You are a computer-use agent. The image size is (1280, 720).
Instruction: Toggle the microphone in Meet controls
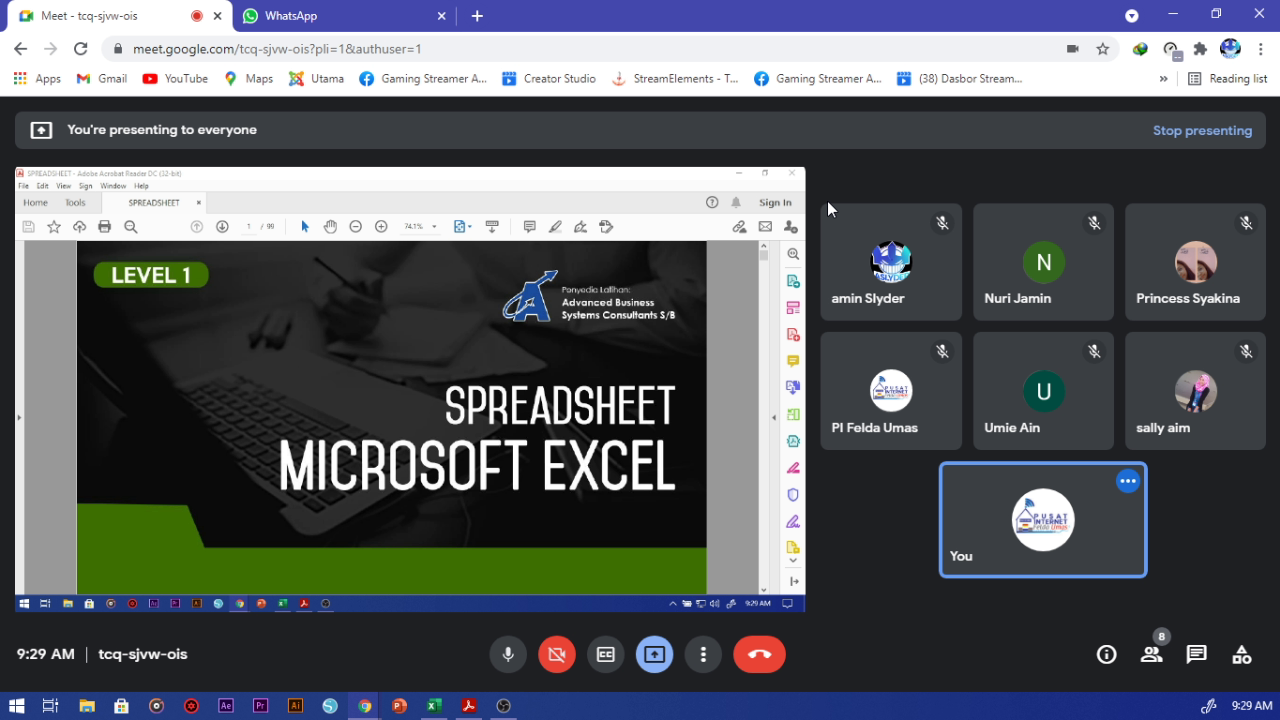(508, 654)
